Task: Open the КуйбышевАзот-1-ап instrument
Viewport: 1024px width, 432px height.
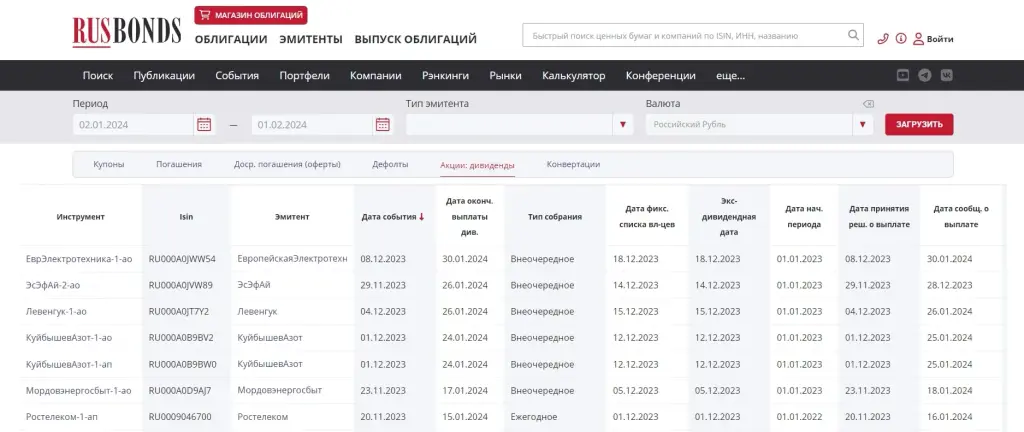Action: pos(69,364)
